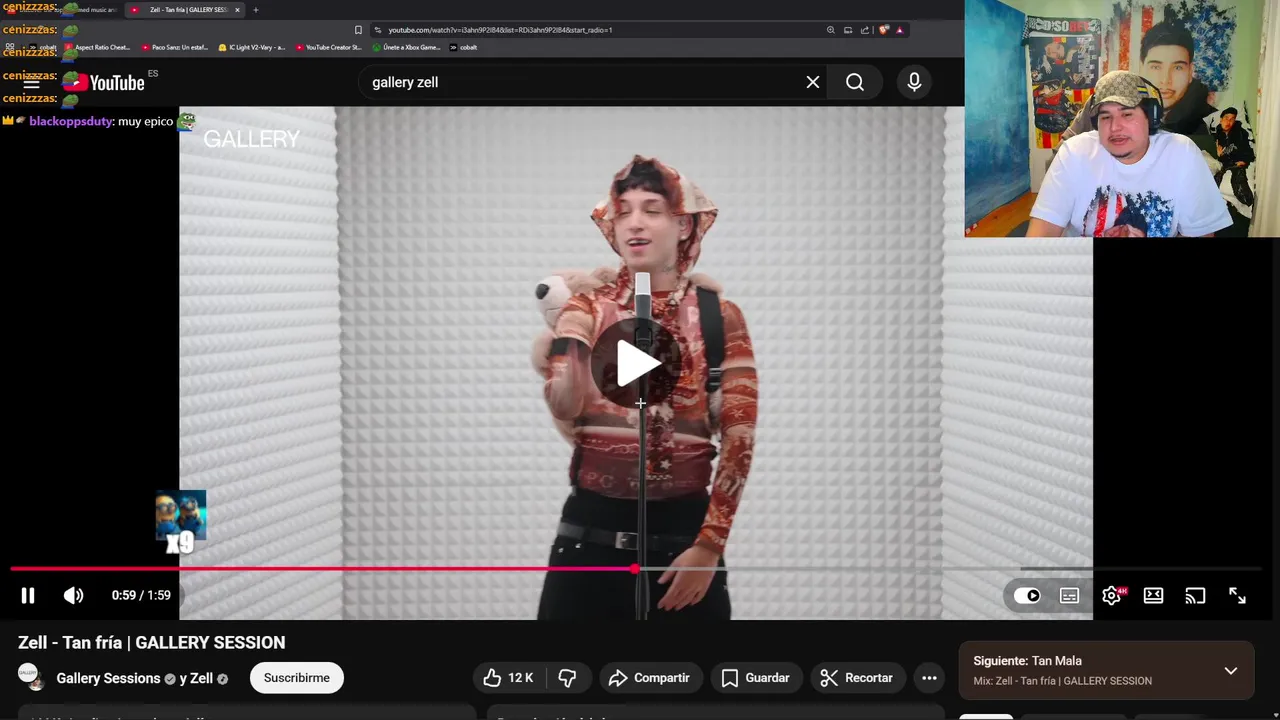This screenshot has height=720, width=1280.
Task: Go to YouTube home via the logo
Action: 104,83
